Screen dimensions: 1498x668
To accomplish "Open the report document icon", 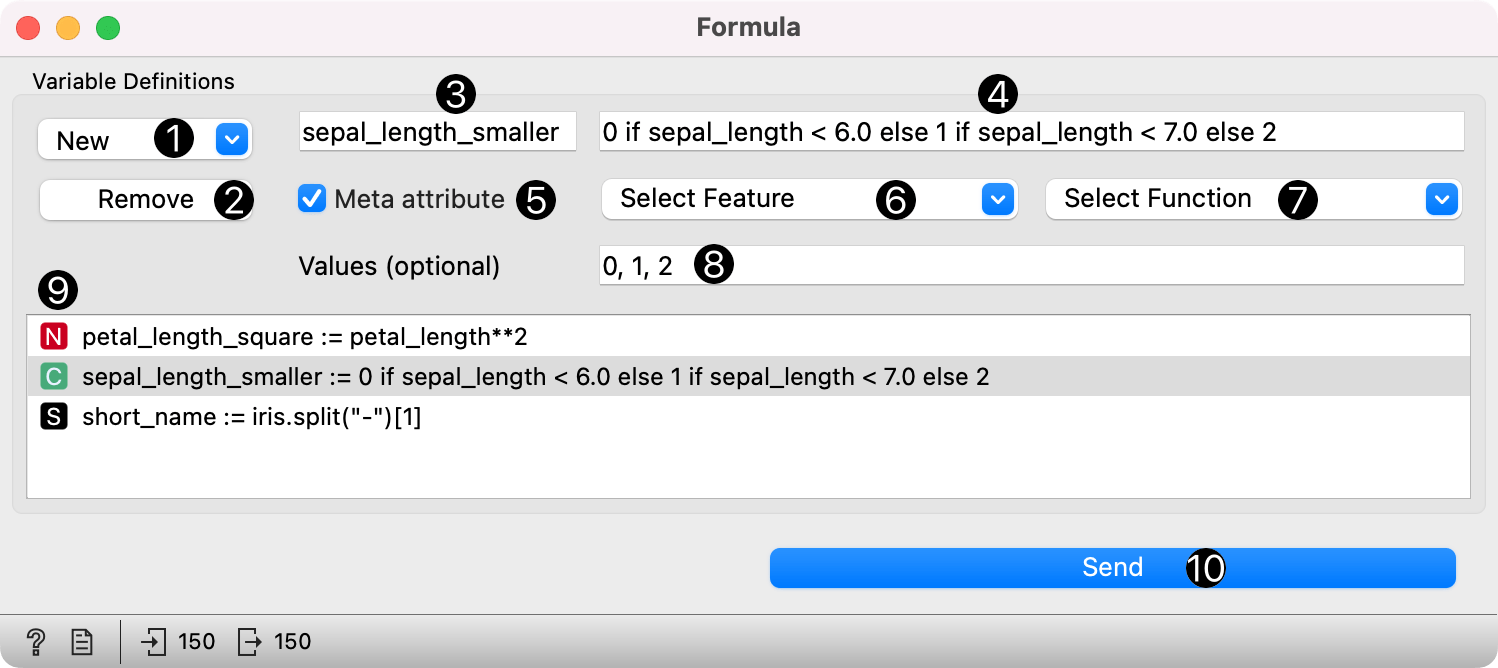I will [x=82, y=641].
